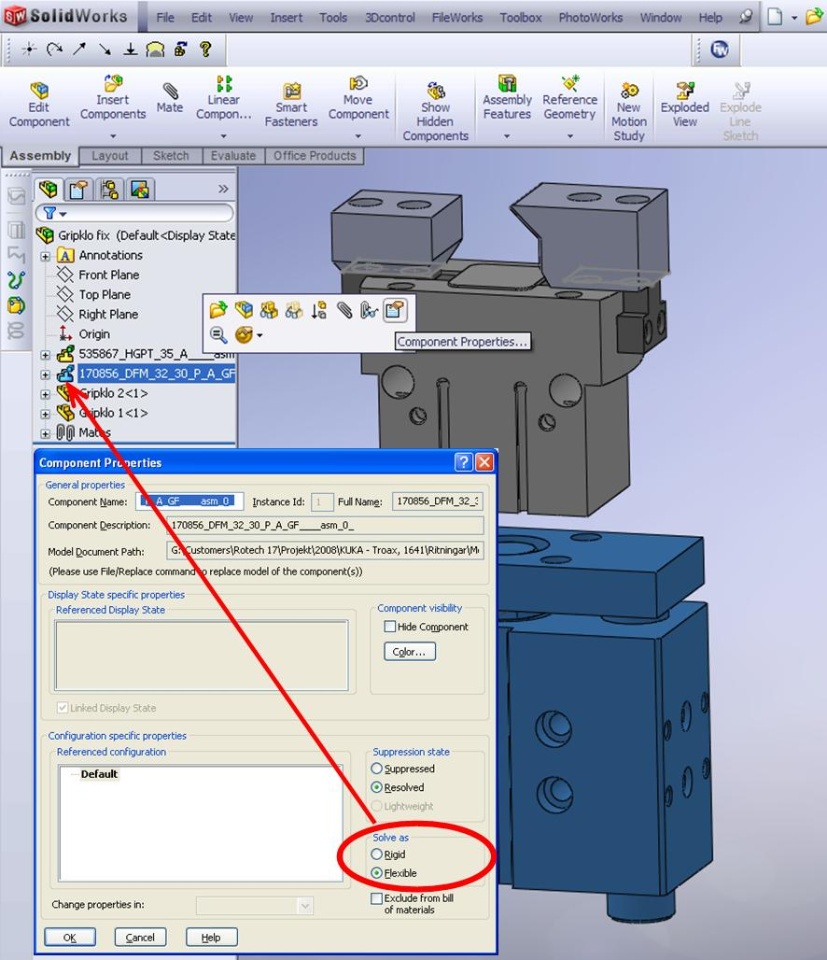Select the Mate tool
Viewport: 827px width, 960px height.
[170, 98]
